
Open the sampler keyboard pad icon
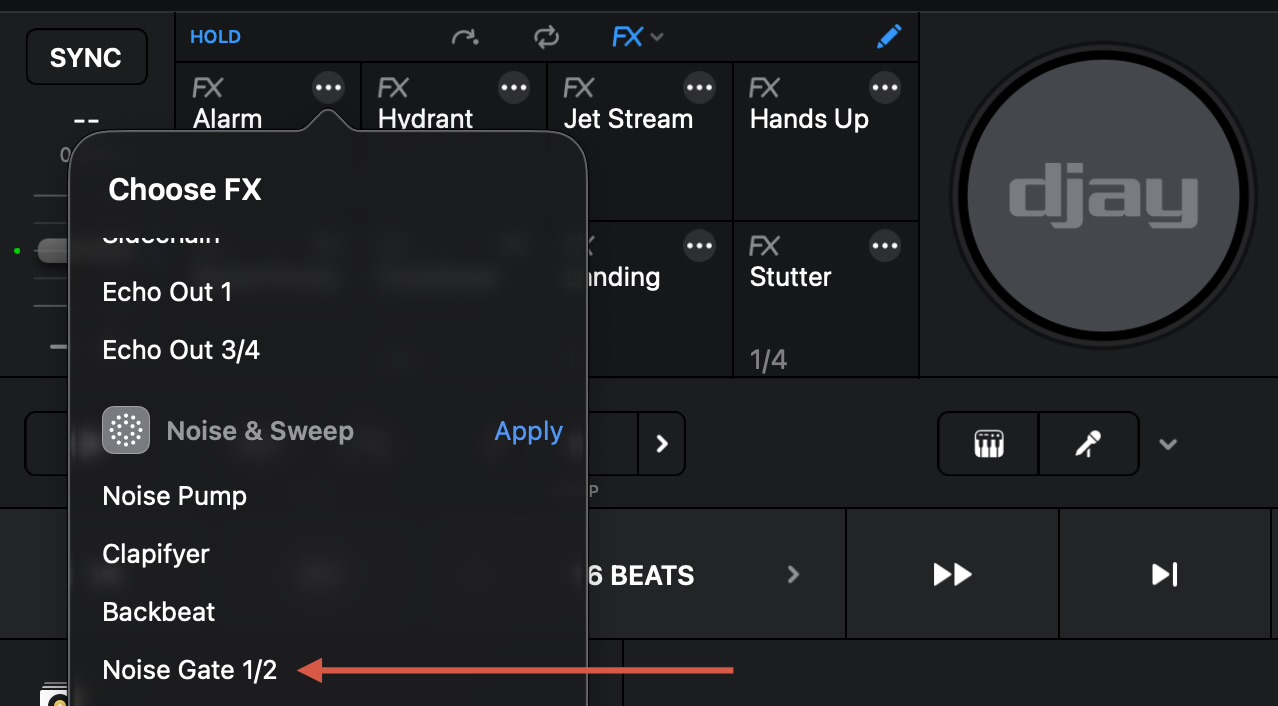pos(988,443)
